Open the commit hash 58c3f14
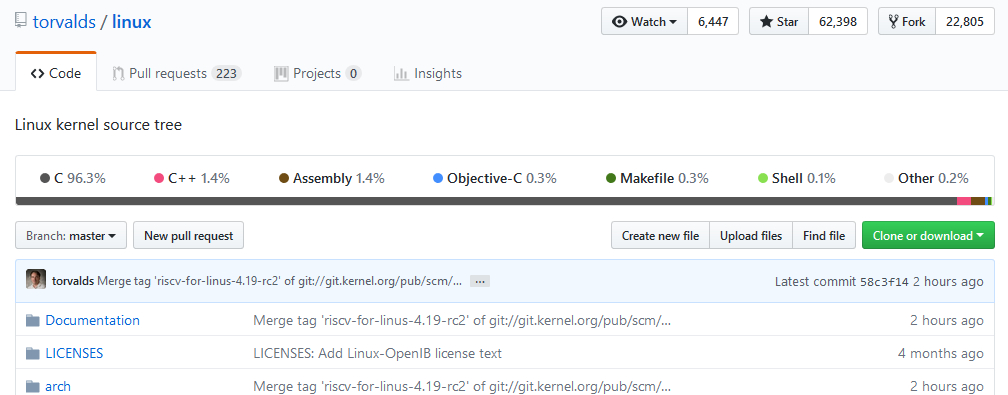The image size is (1008, 395). point(884,282)
